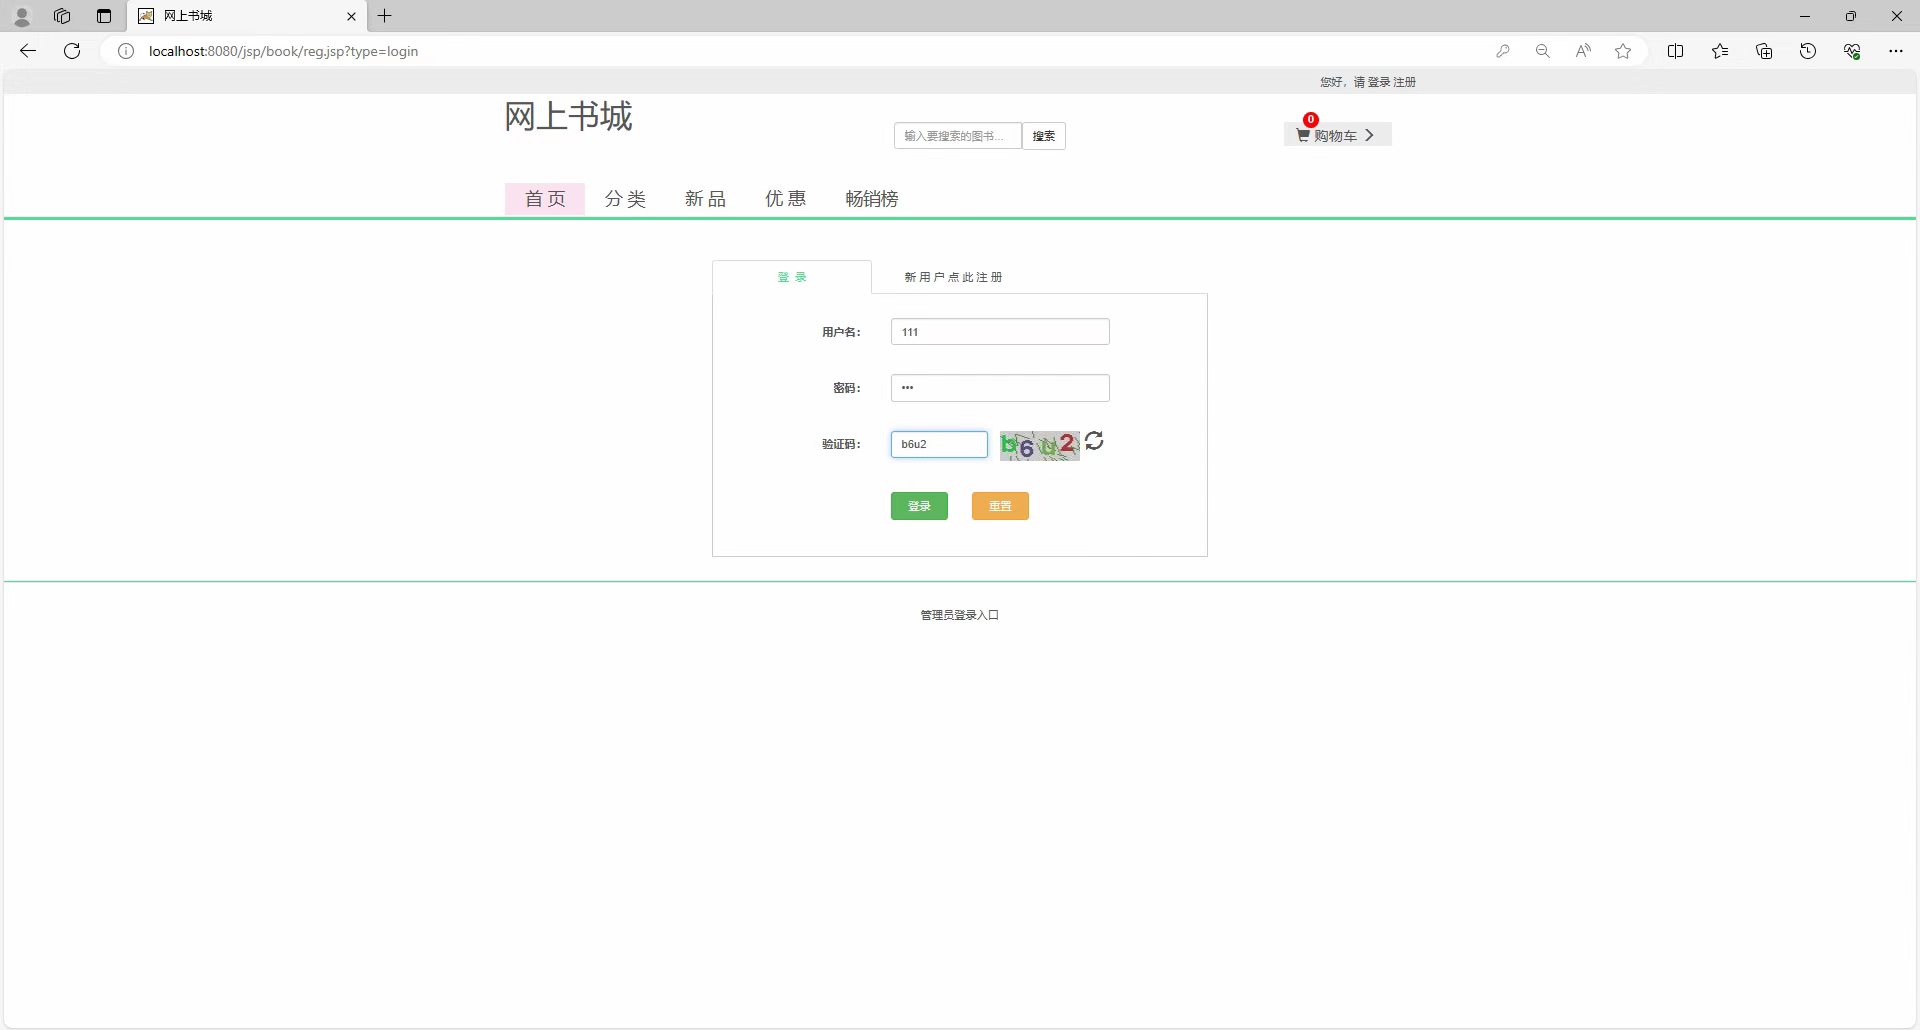This screenshot has height=1030, width=1920.
Task: Open browser essentials heart icon
Action: pos(1852,51)
